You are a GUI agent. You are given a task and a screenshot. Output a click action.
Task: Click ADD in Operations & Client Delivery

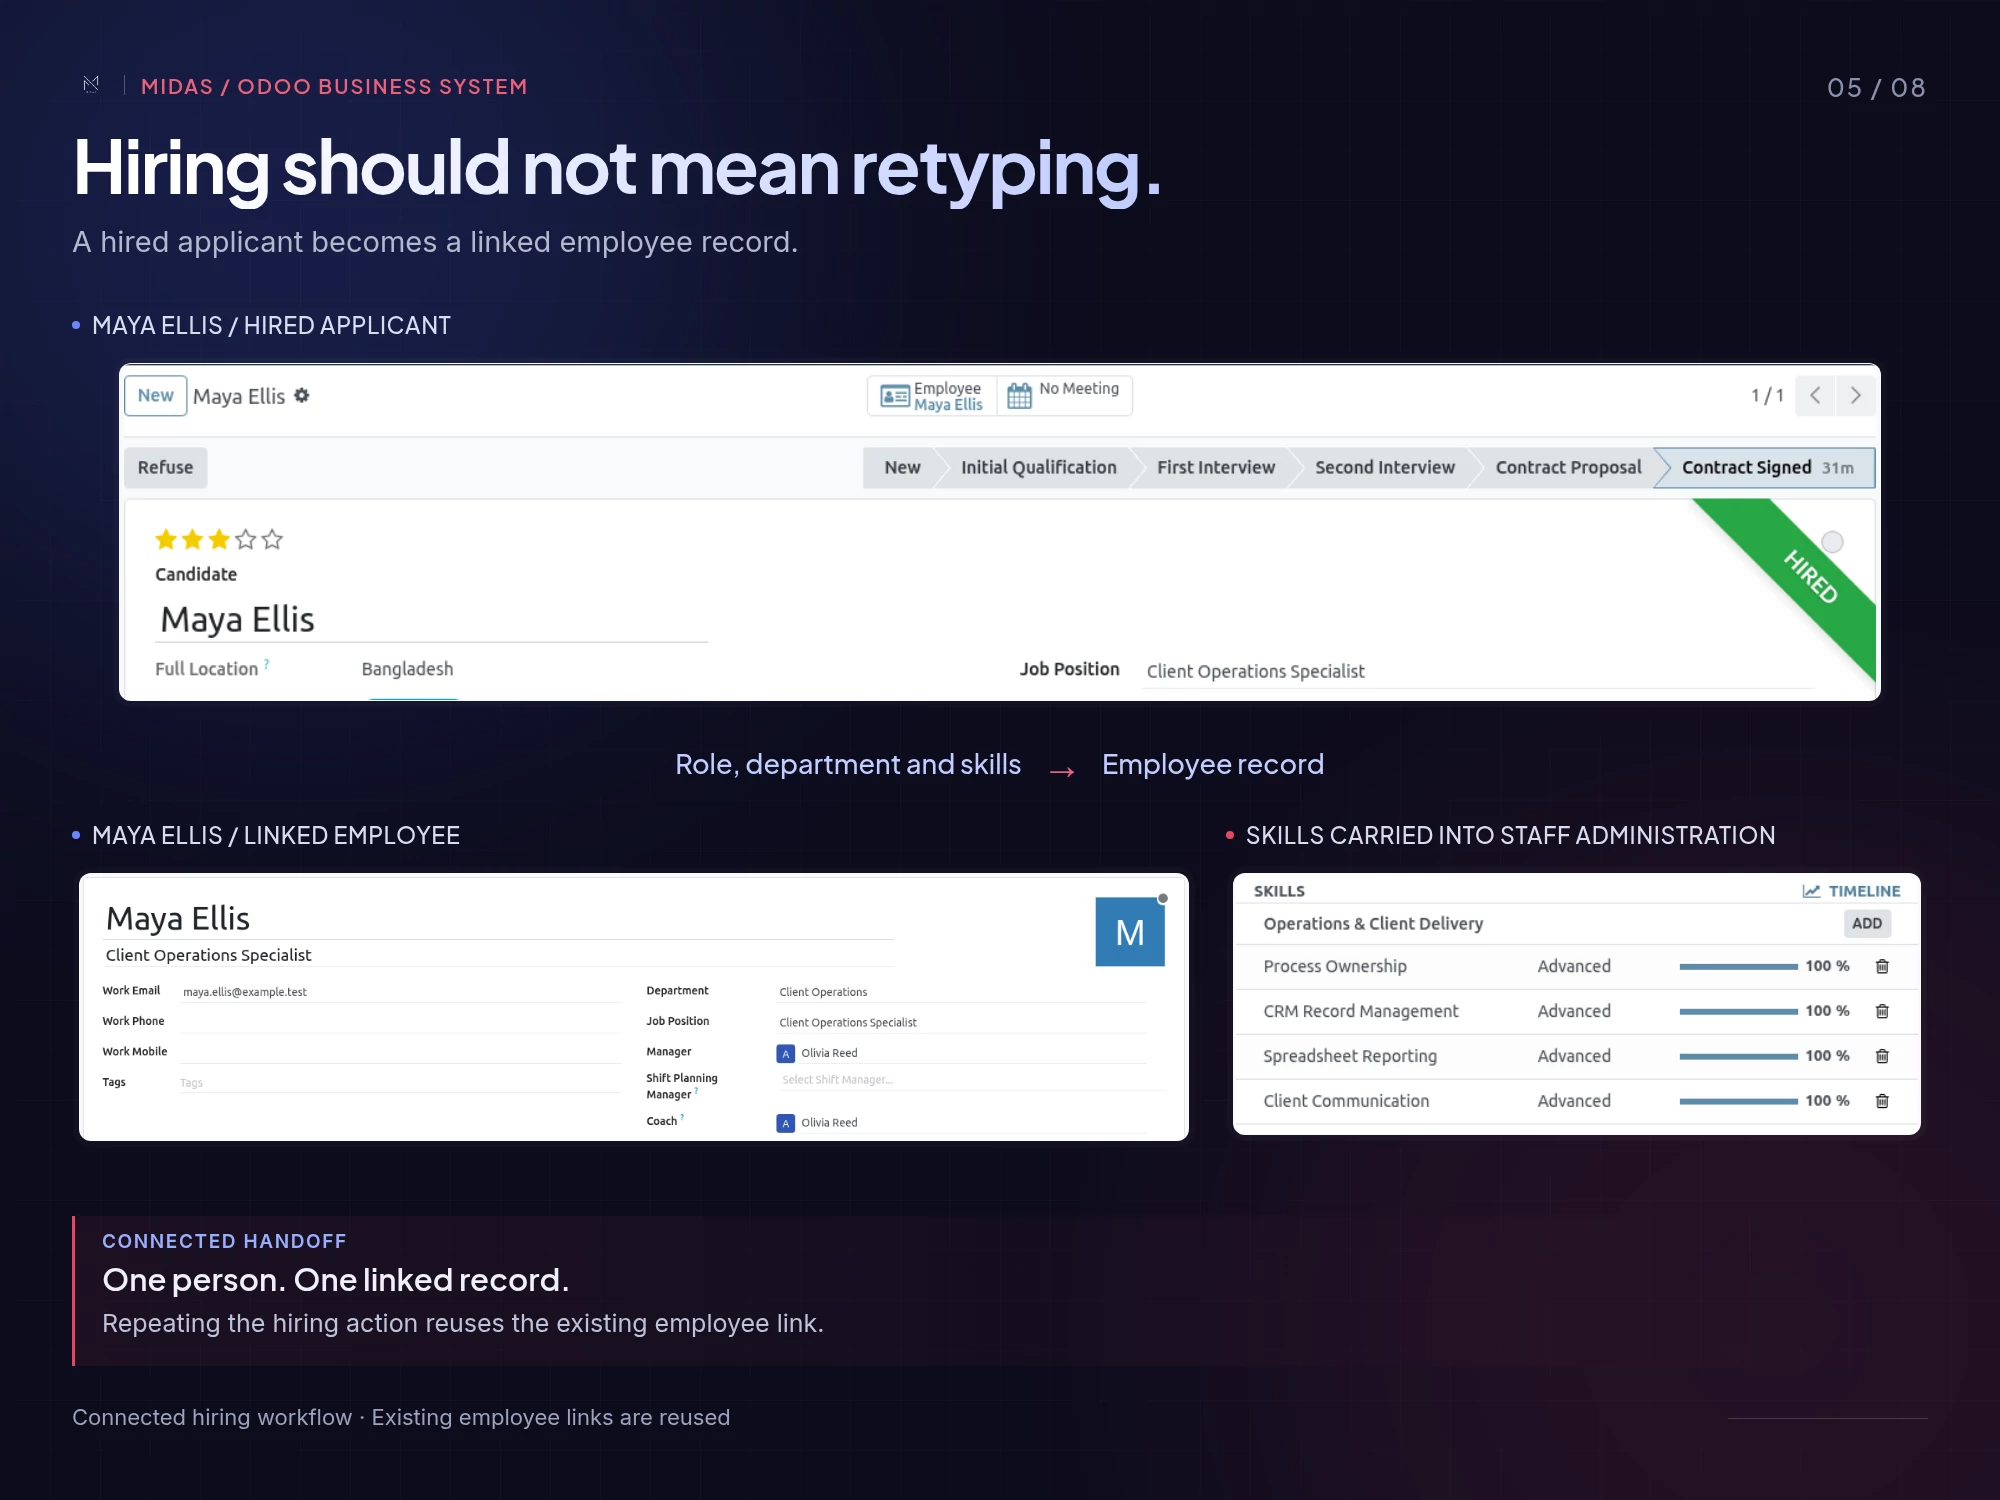(1867, 924)
